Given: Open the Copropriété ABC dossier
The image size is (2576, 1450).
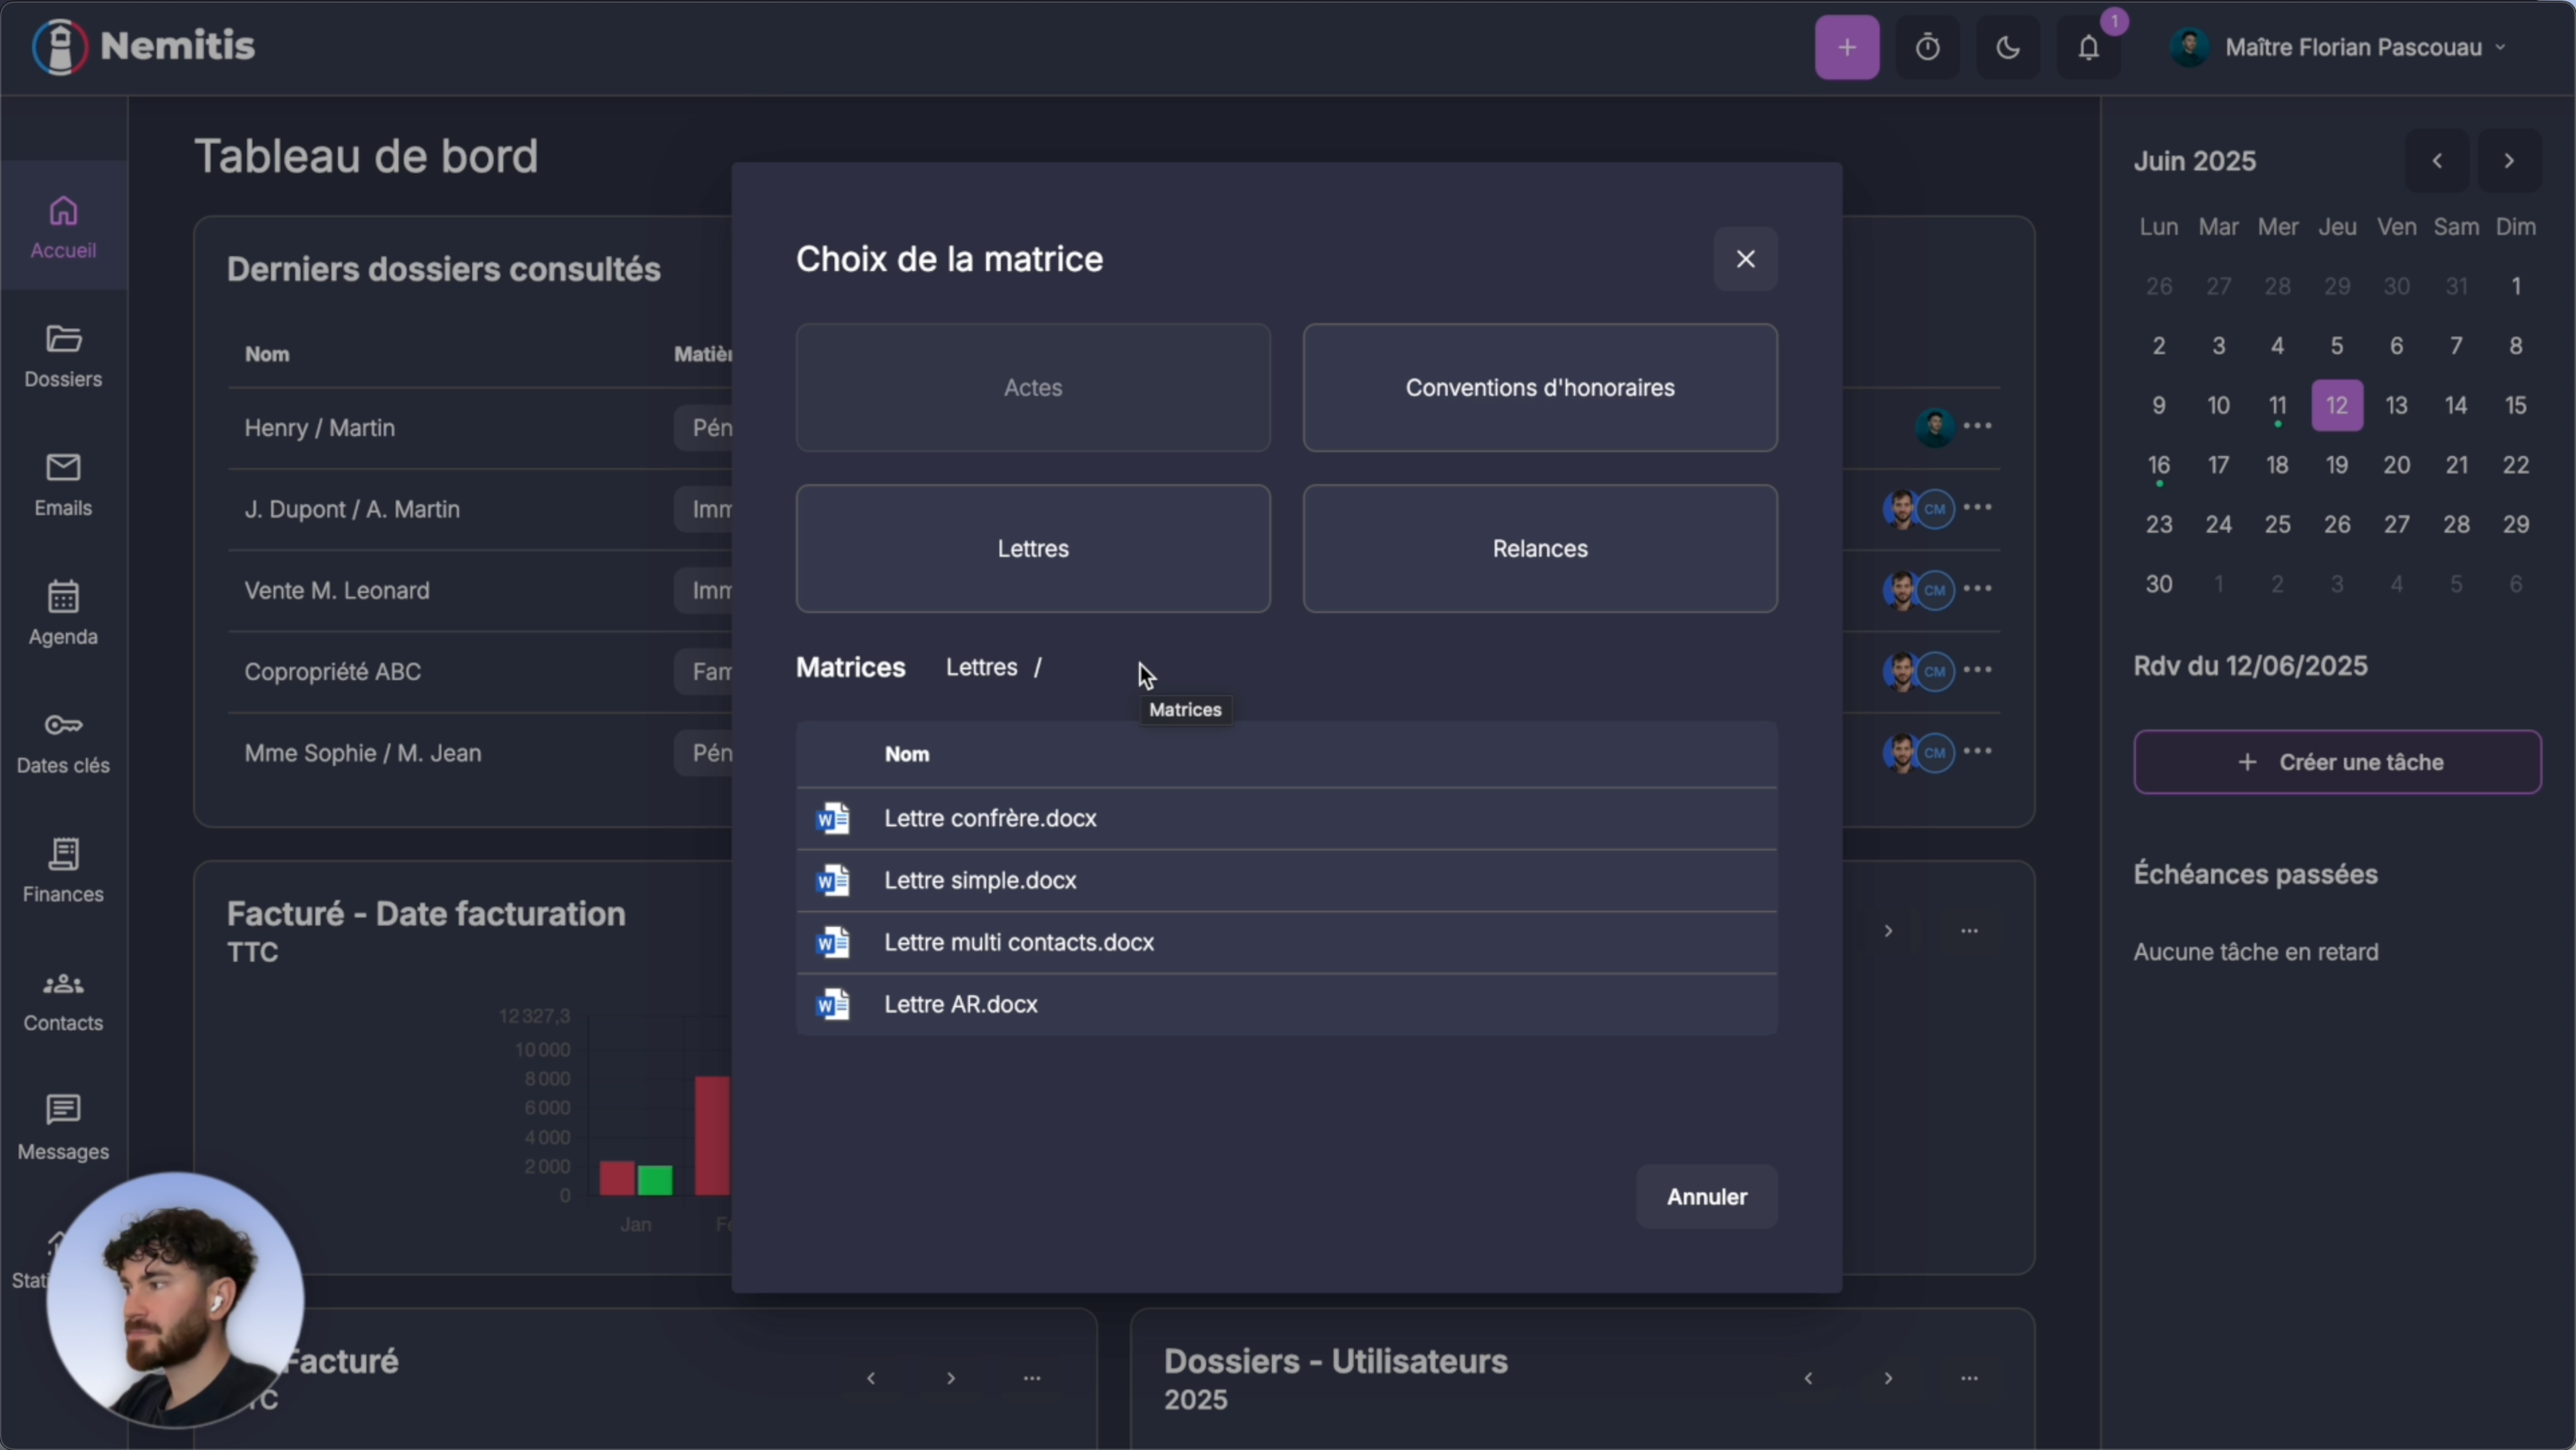Looking at the screenshot, I should (332, 671).
